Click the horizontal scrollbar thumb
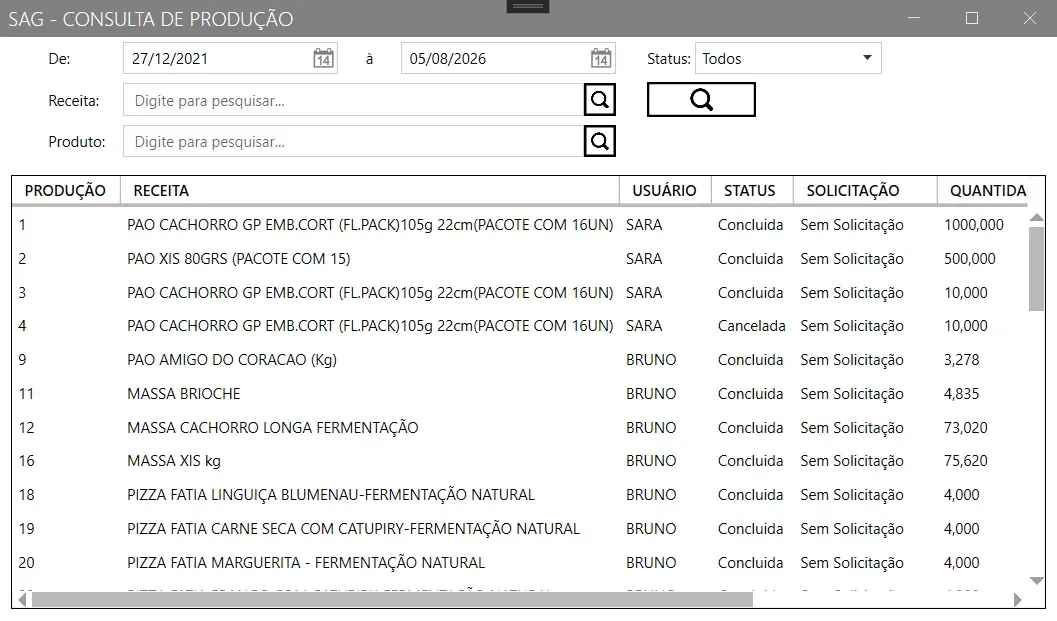Image resolution: width=1057 pixels, height=621 pixels. [392, 599]
